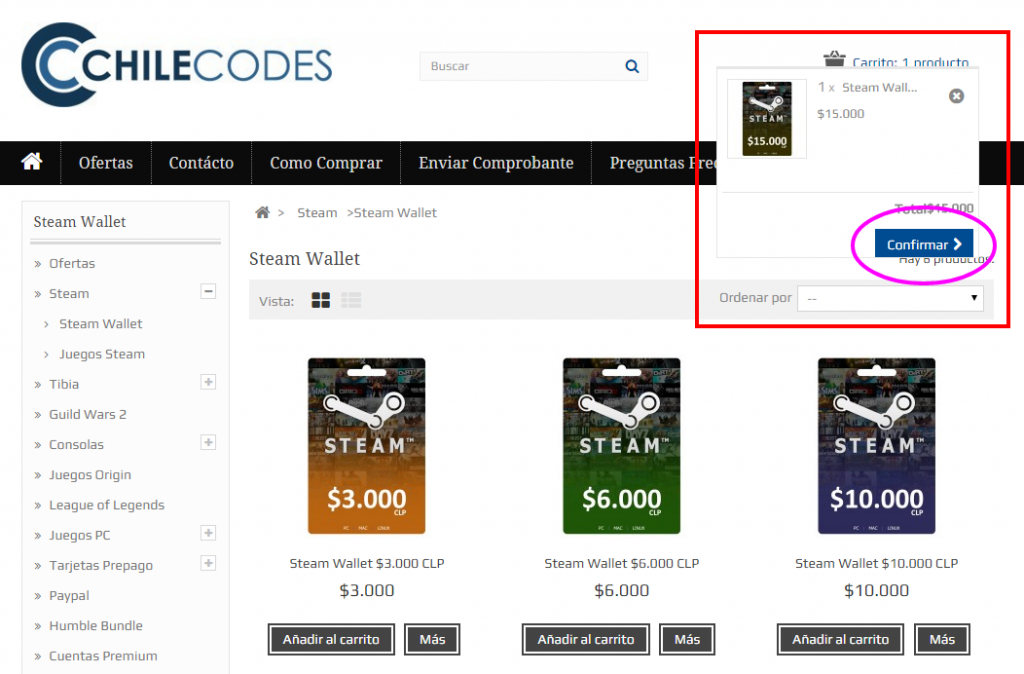The height and width of the screenshot is (674, 1024).
Task: Click Más for Steam Wallet $3.000
Action: [x=432, y=639]
